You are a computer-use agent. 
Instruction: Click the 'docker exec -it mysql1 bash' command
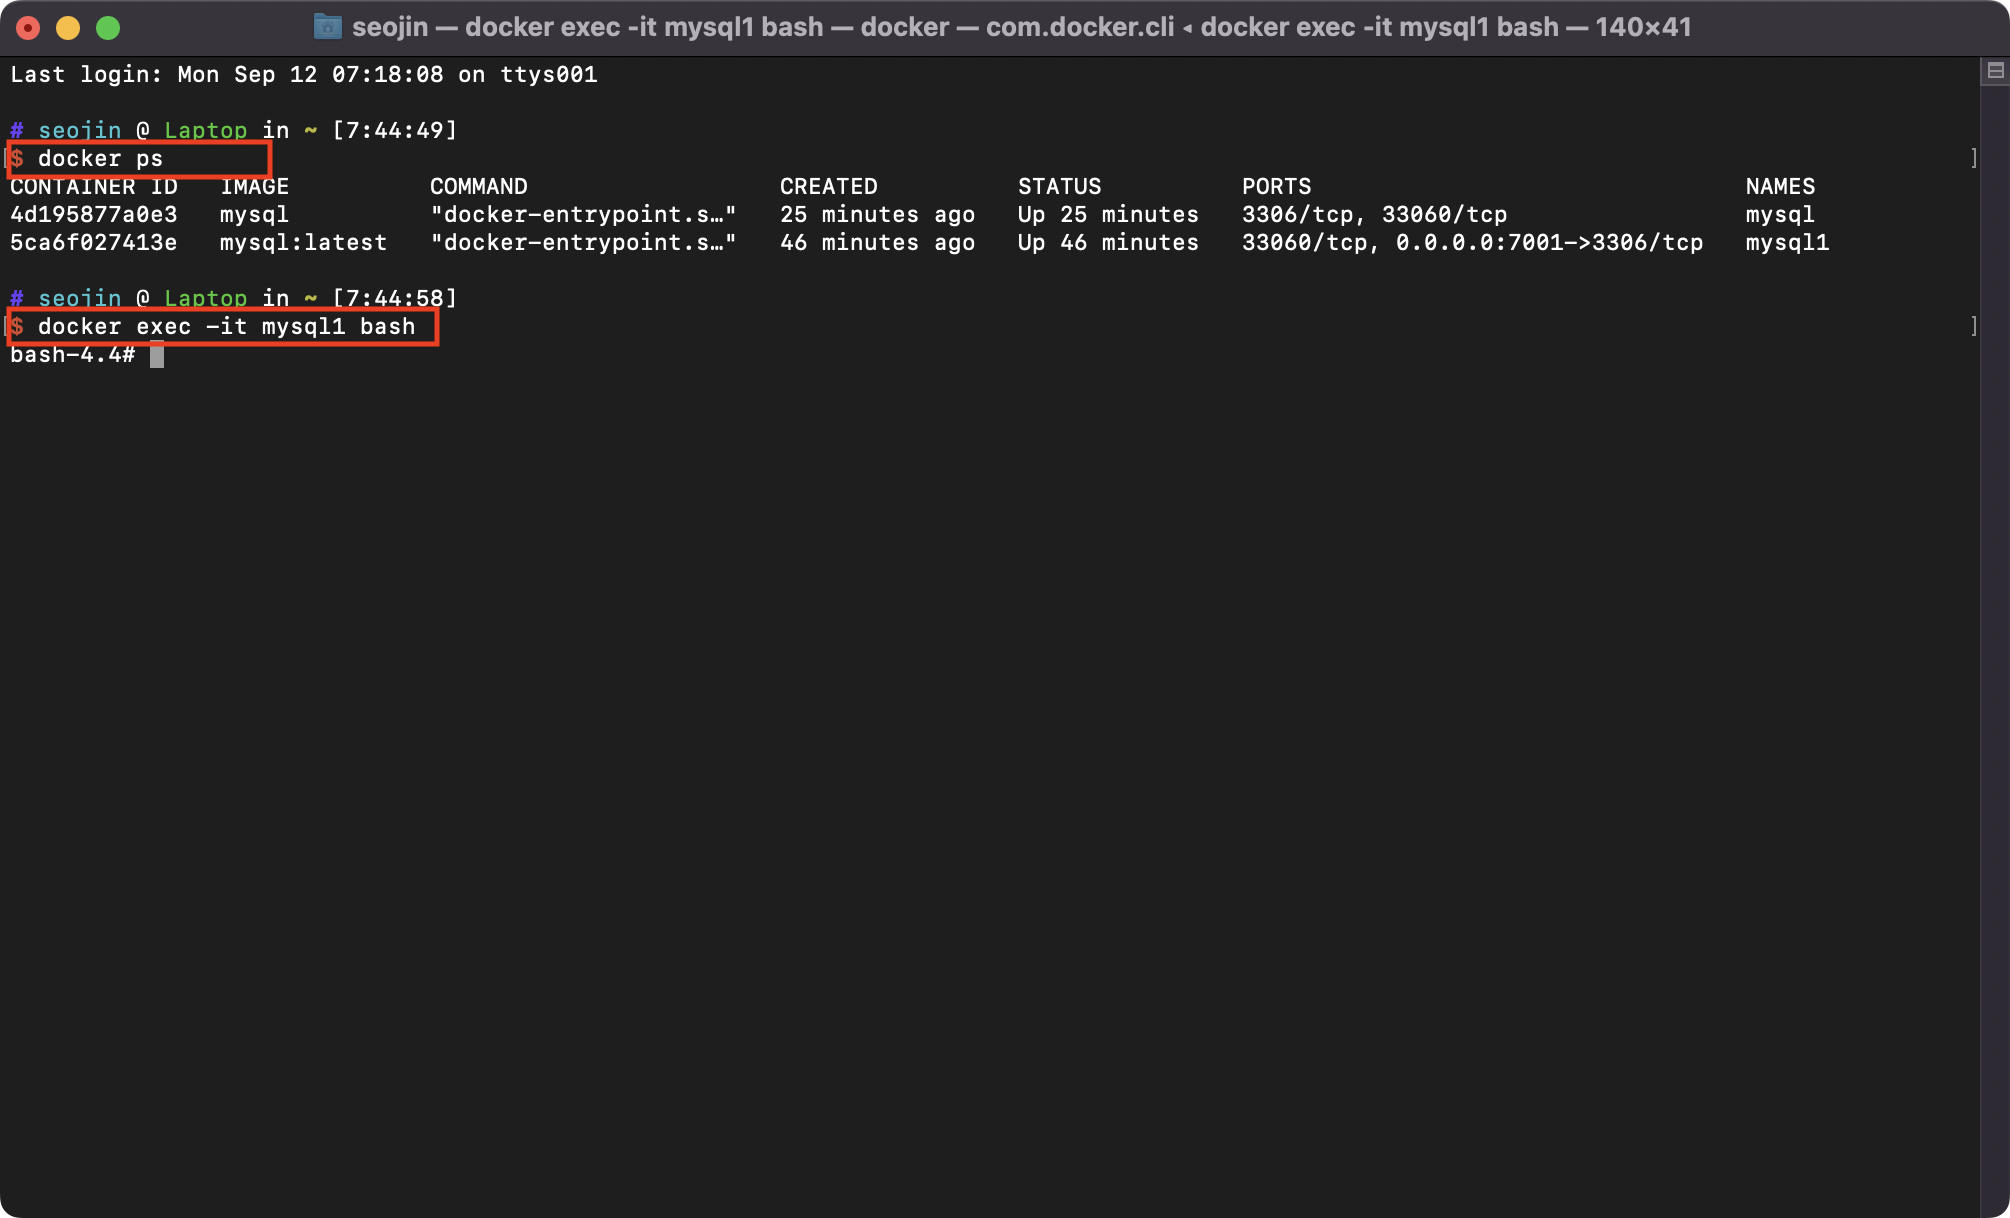tap(226, 327)
